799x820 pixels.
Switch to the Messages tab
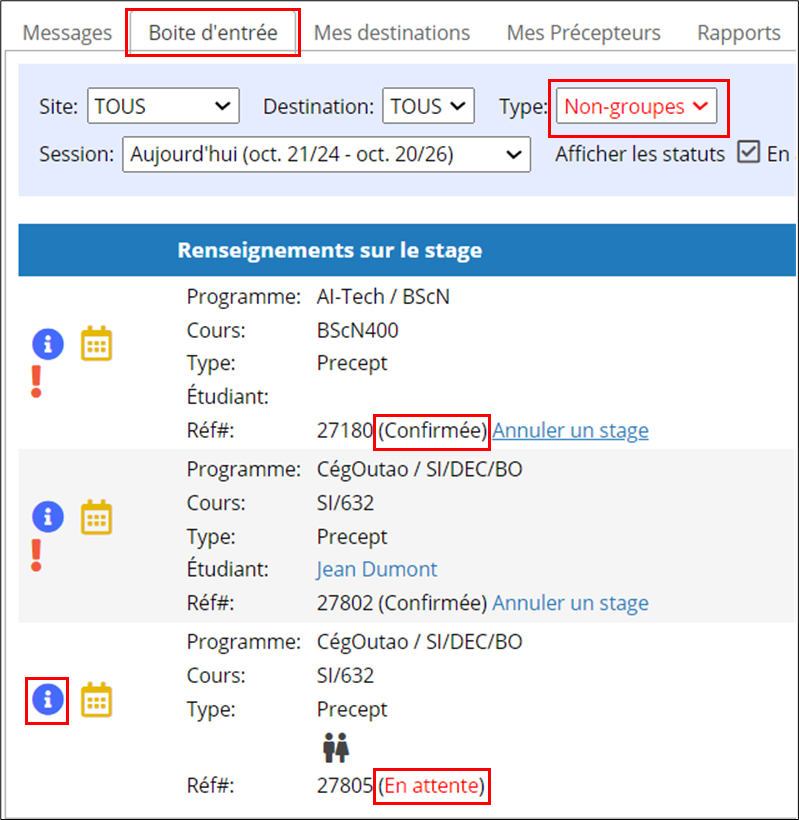67,33
